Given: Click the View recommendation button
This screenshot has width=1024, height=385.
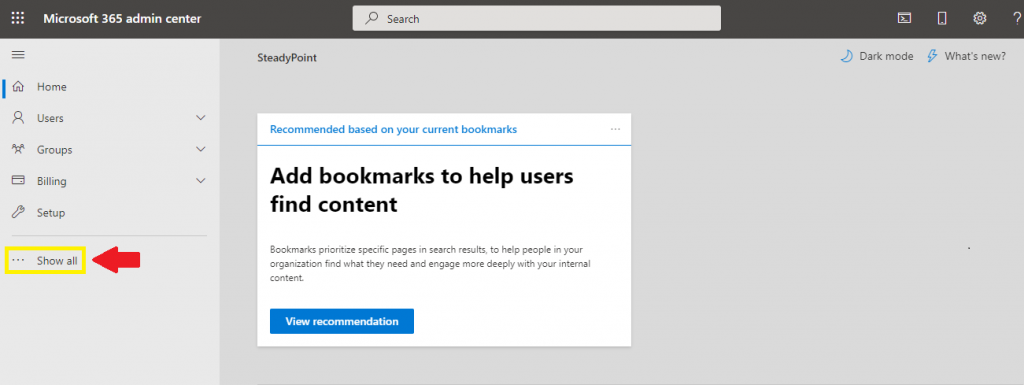Looking at the screenshot, I should pyautogui.click(x=342, y=321).
